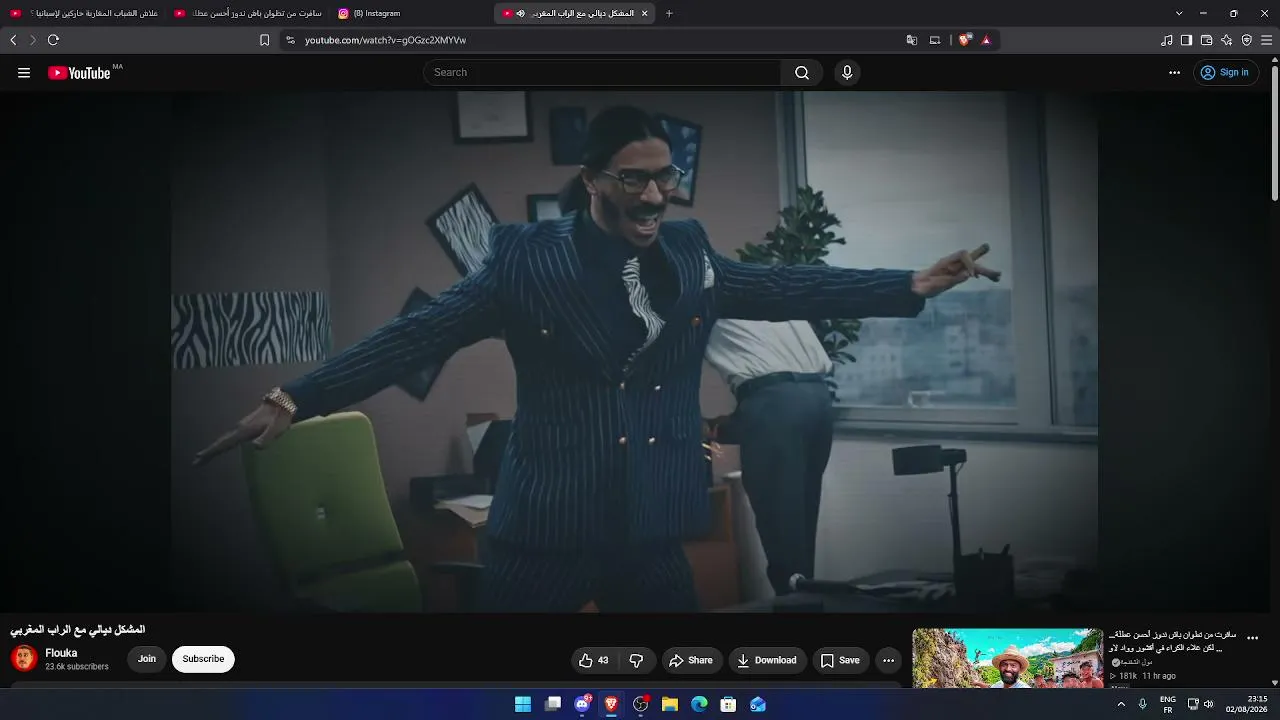Subscribe to the Flouka channel
1280x720 pixels.
pos(203,660)
